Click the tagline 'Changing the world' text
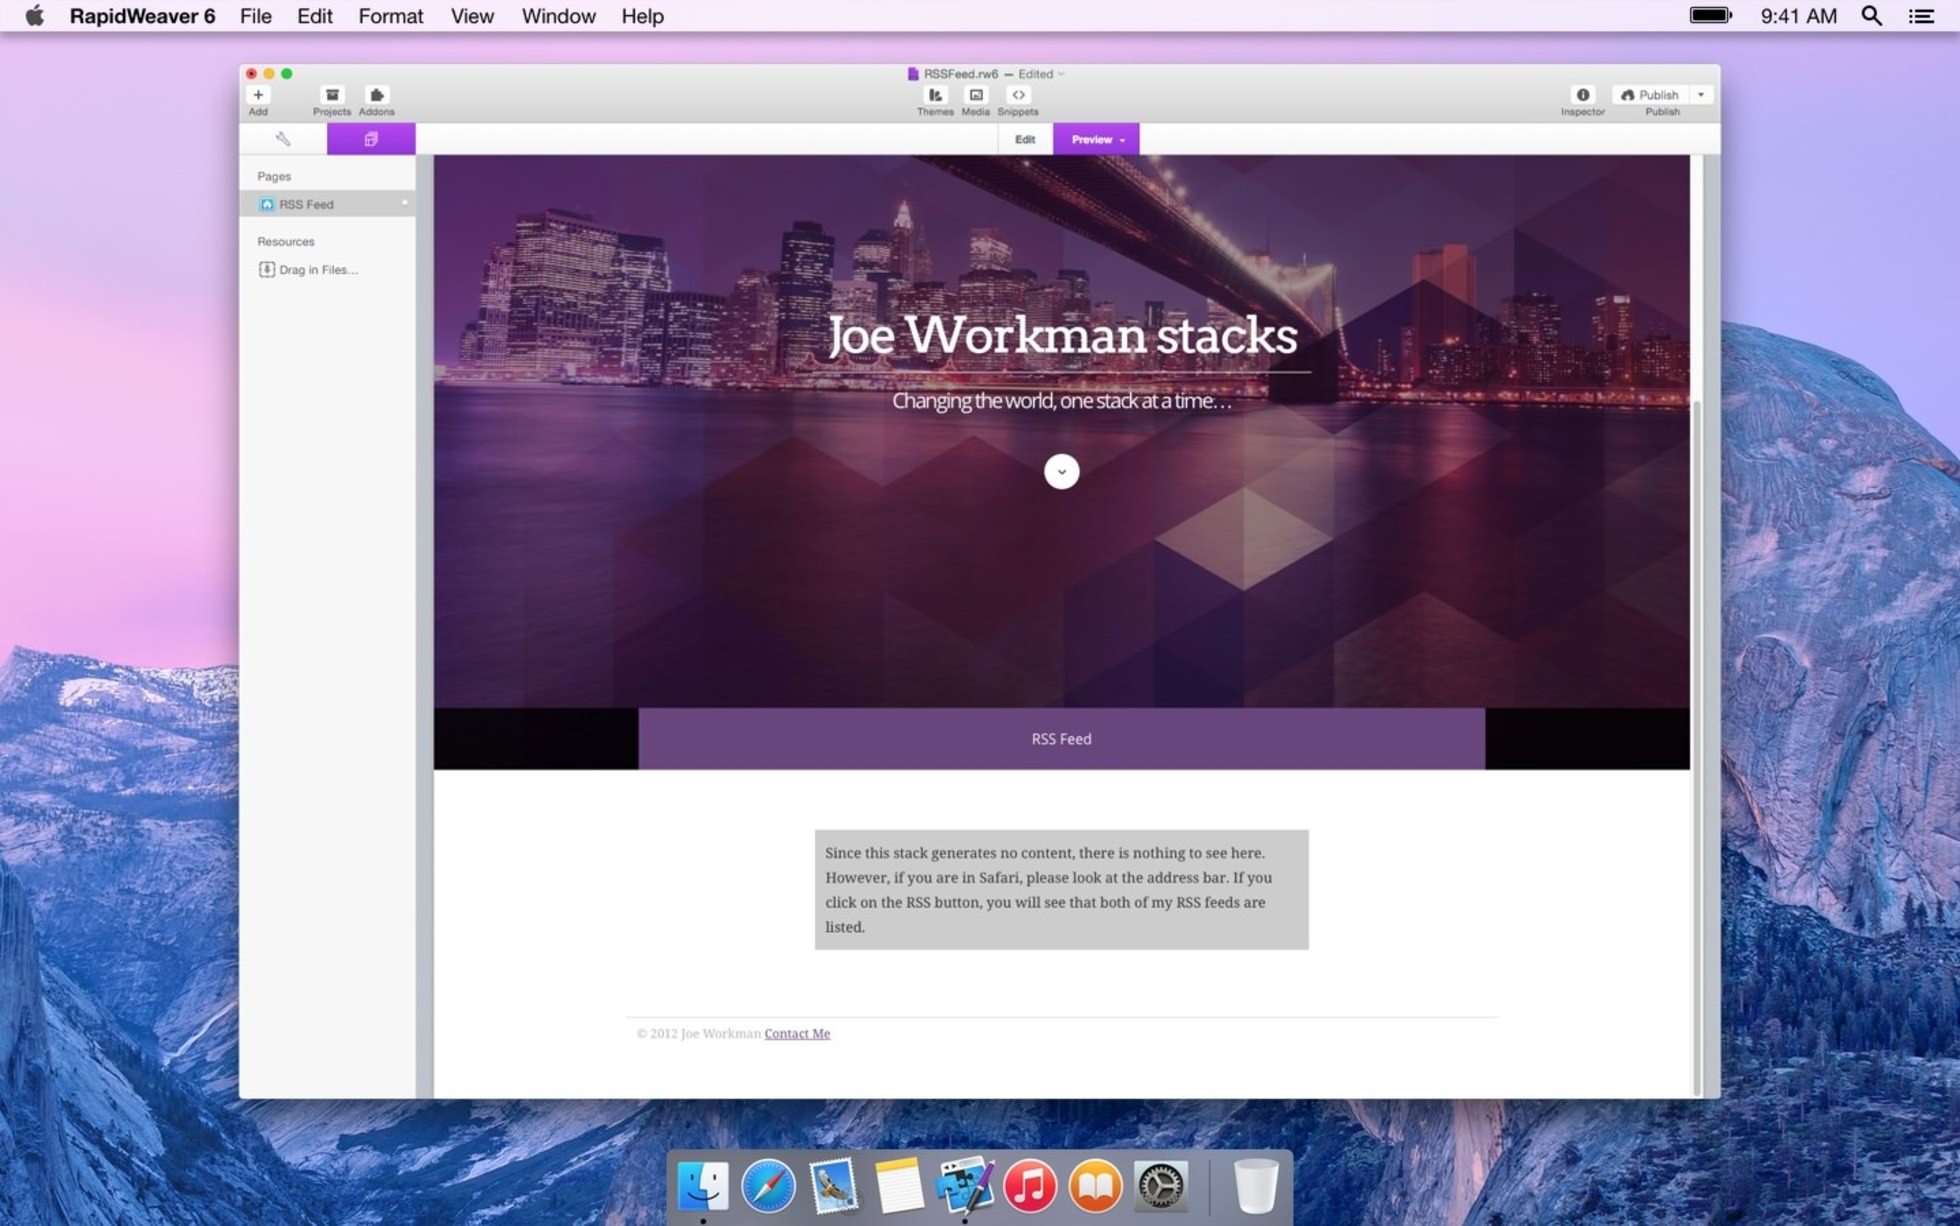The width and height of the screenshot is (1960, 1226). [x=1061, y=401]
